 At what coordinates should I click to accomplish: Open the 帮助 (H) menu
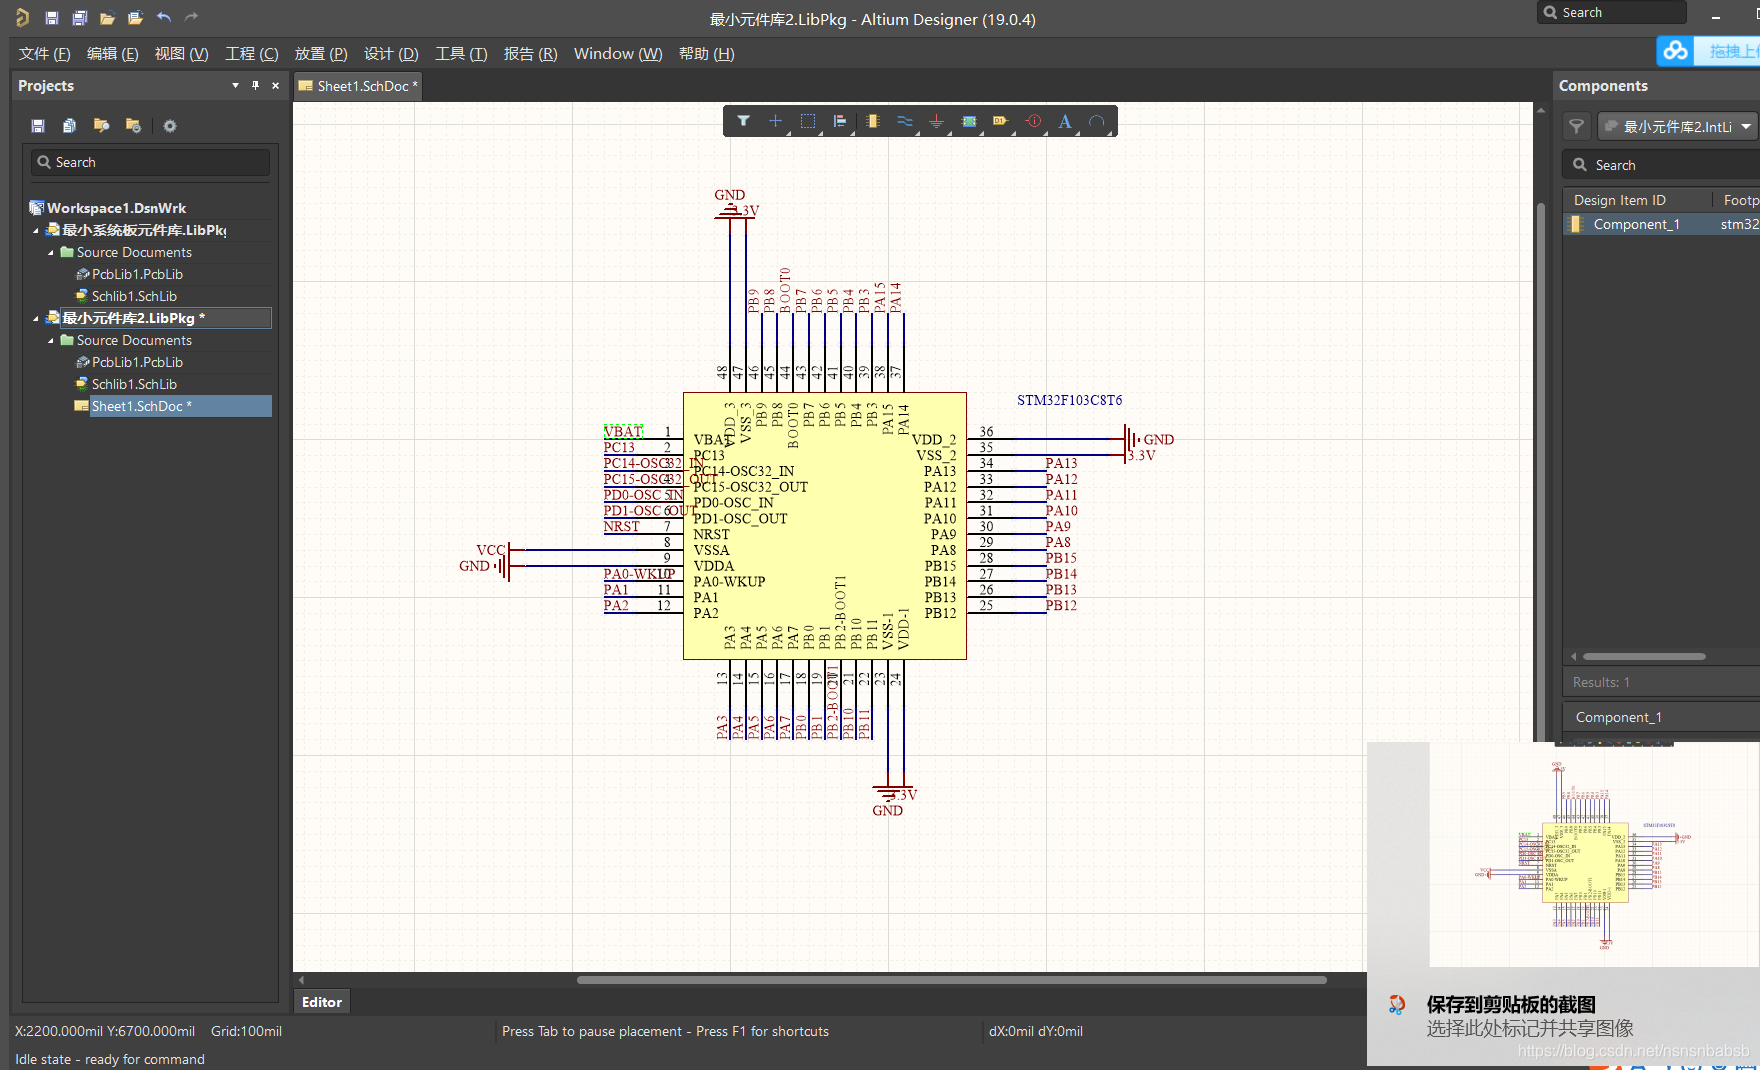click(x=706, y=54)
